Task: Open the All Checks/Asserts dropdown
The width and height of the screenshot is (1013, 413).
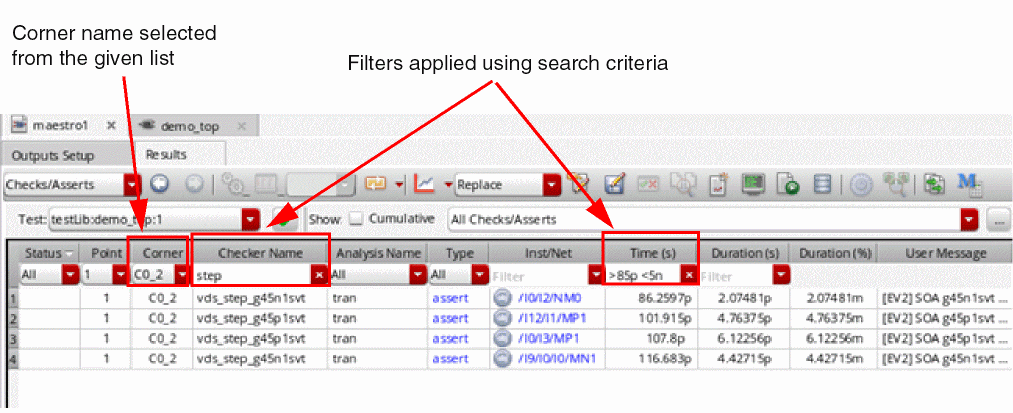Action: [969, 220]
